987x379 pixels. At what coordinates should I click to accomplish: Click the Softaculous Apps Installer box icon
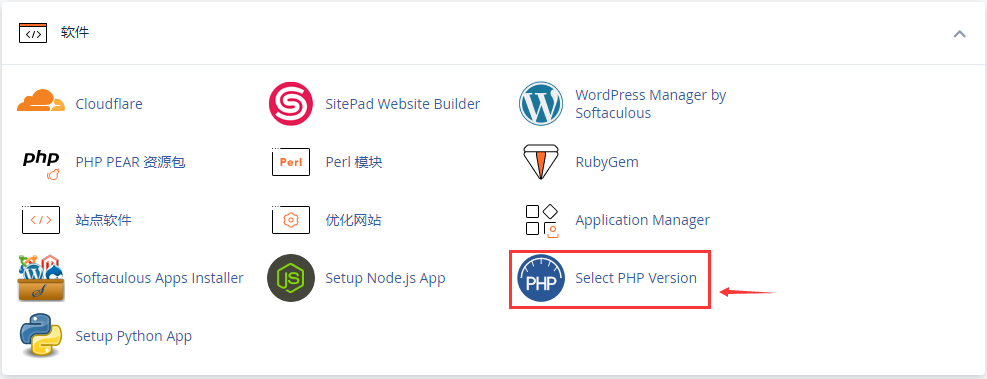tap(41, 278)
